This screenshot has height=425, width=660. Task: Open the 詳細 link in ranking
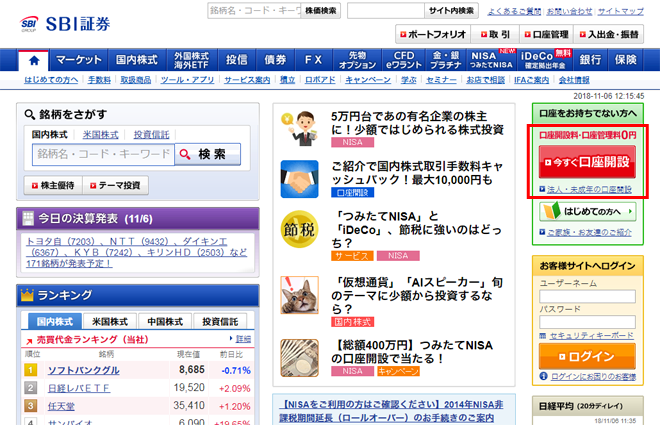tap(243, 339)
